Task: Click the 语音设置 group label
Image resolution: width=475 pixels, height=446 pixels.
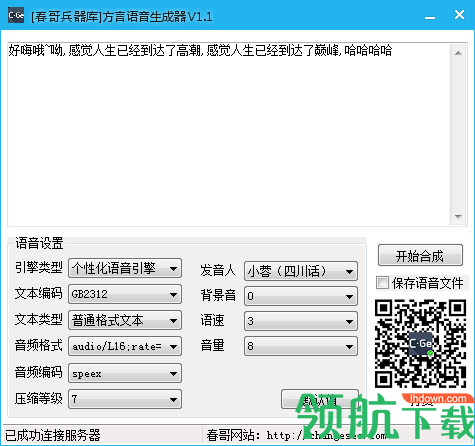Action: tap(39, 243)
